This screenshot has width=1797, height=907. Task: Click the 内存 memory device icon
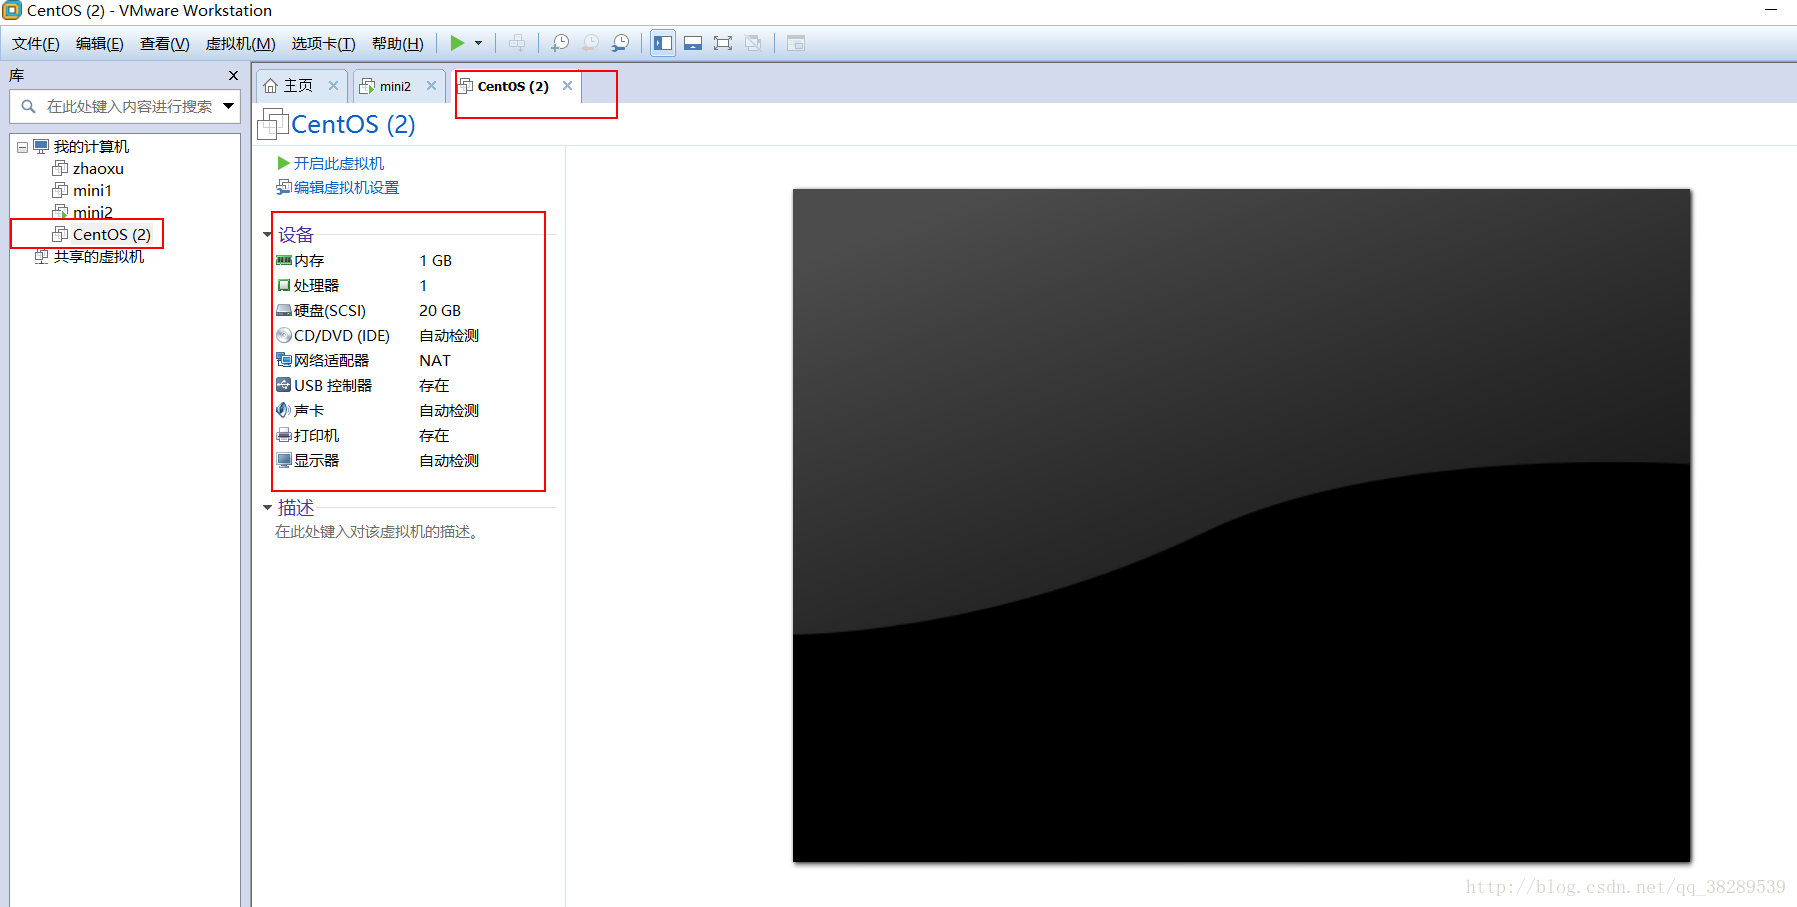coord(284,260)
